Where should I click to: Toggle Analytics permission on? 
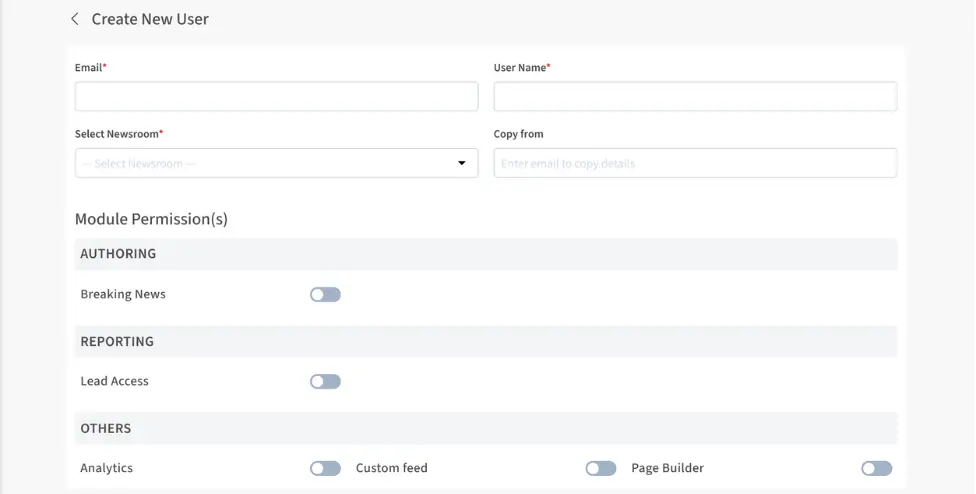(x=326, y=468)
